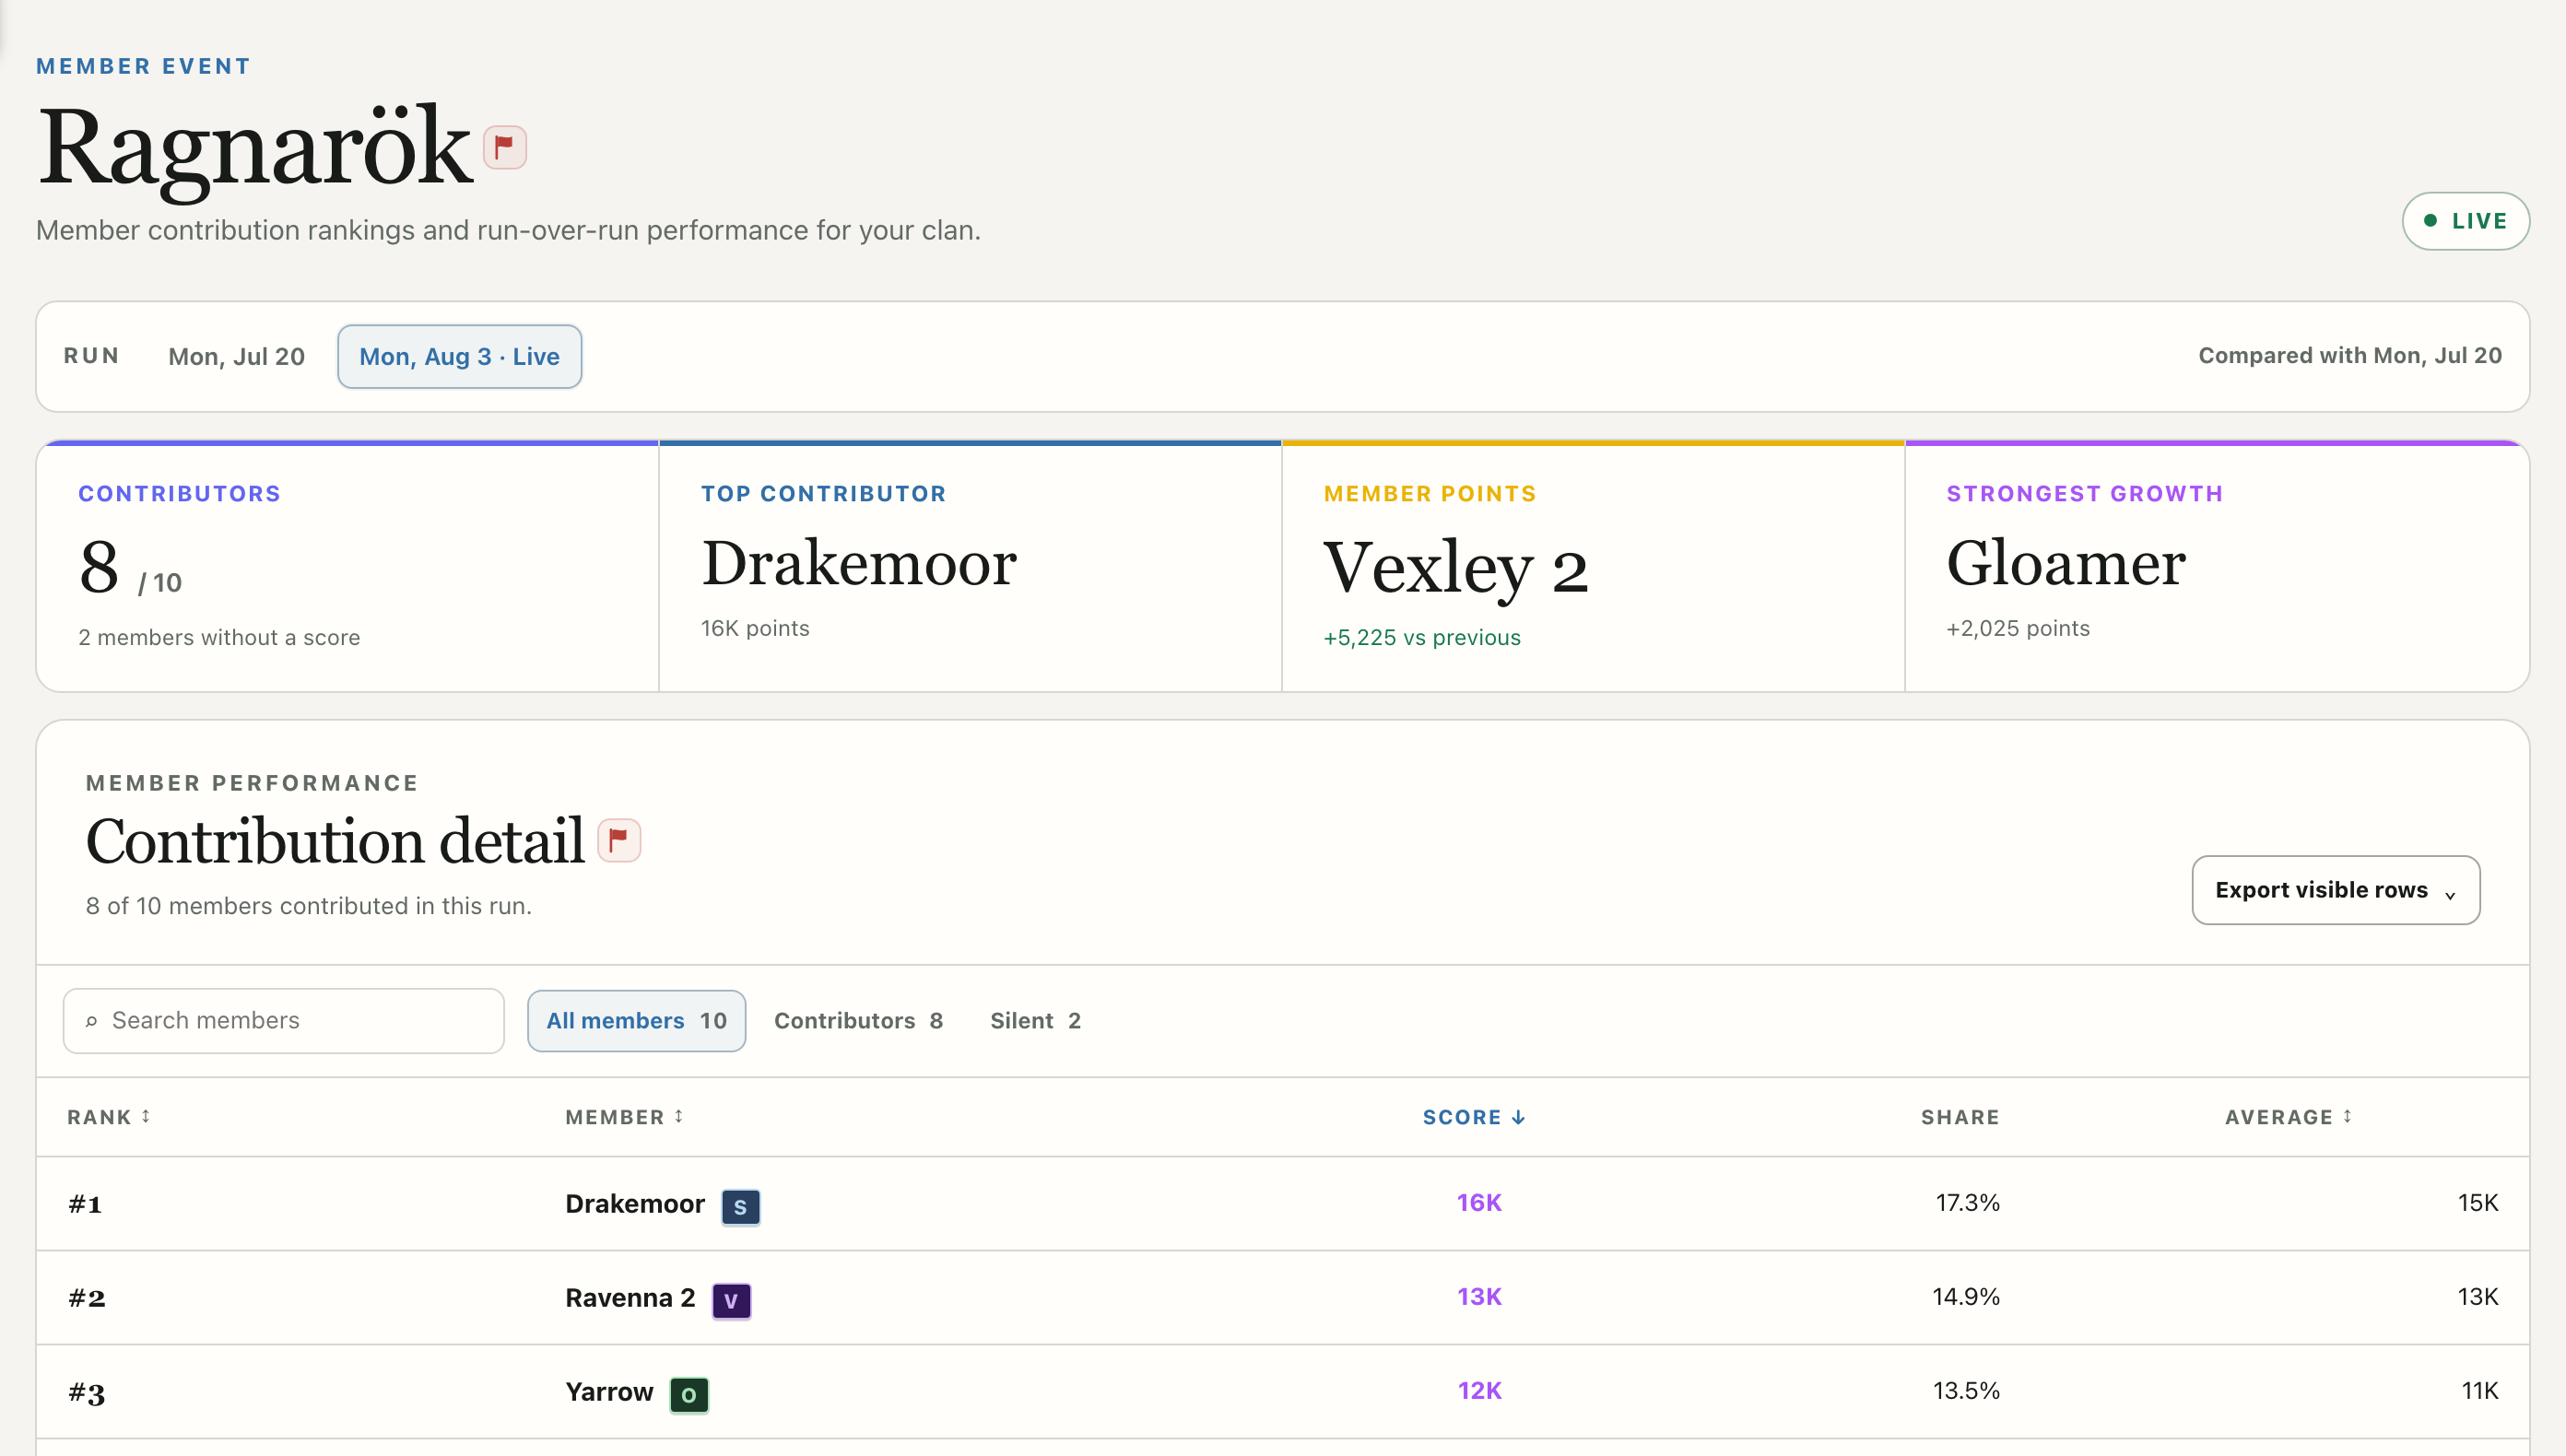This screenshot has width=2566, height=1456.
Task: Focus the Search members input field
Action: 284,1021
